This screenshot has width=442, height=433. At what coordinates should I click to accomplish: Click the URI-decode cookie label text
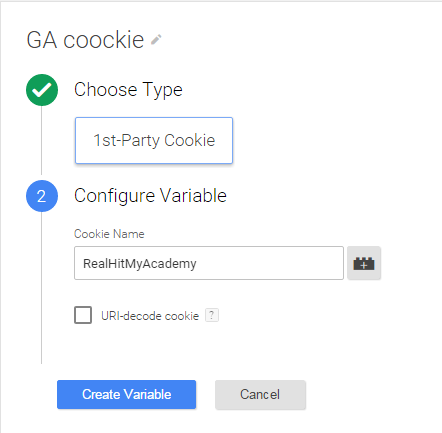click(x=150, y=316)
